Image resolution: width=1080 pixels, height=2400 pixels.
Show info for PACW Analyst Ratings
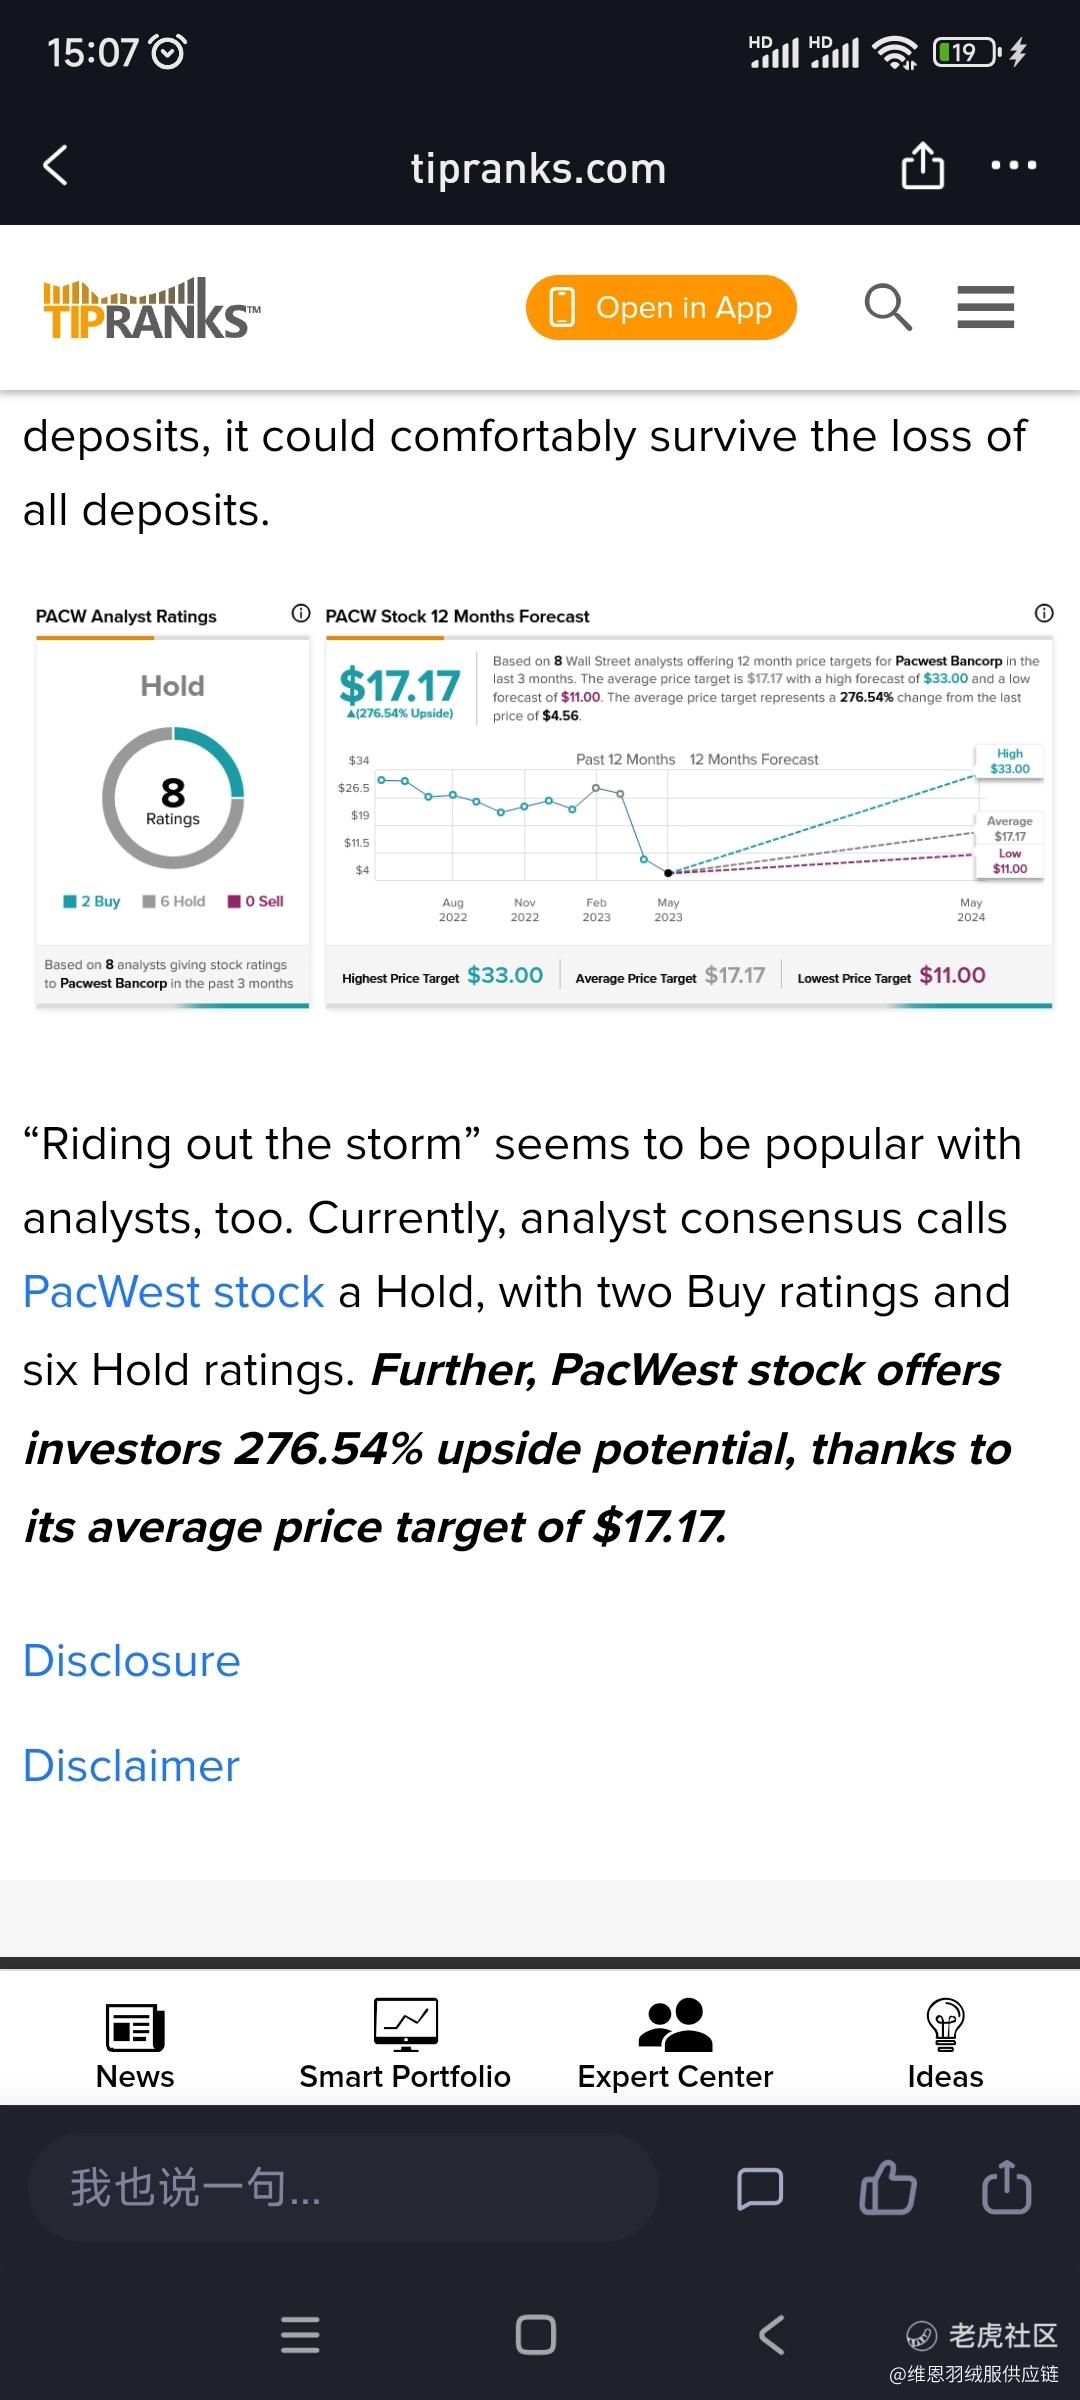coord(300,613)
